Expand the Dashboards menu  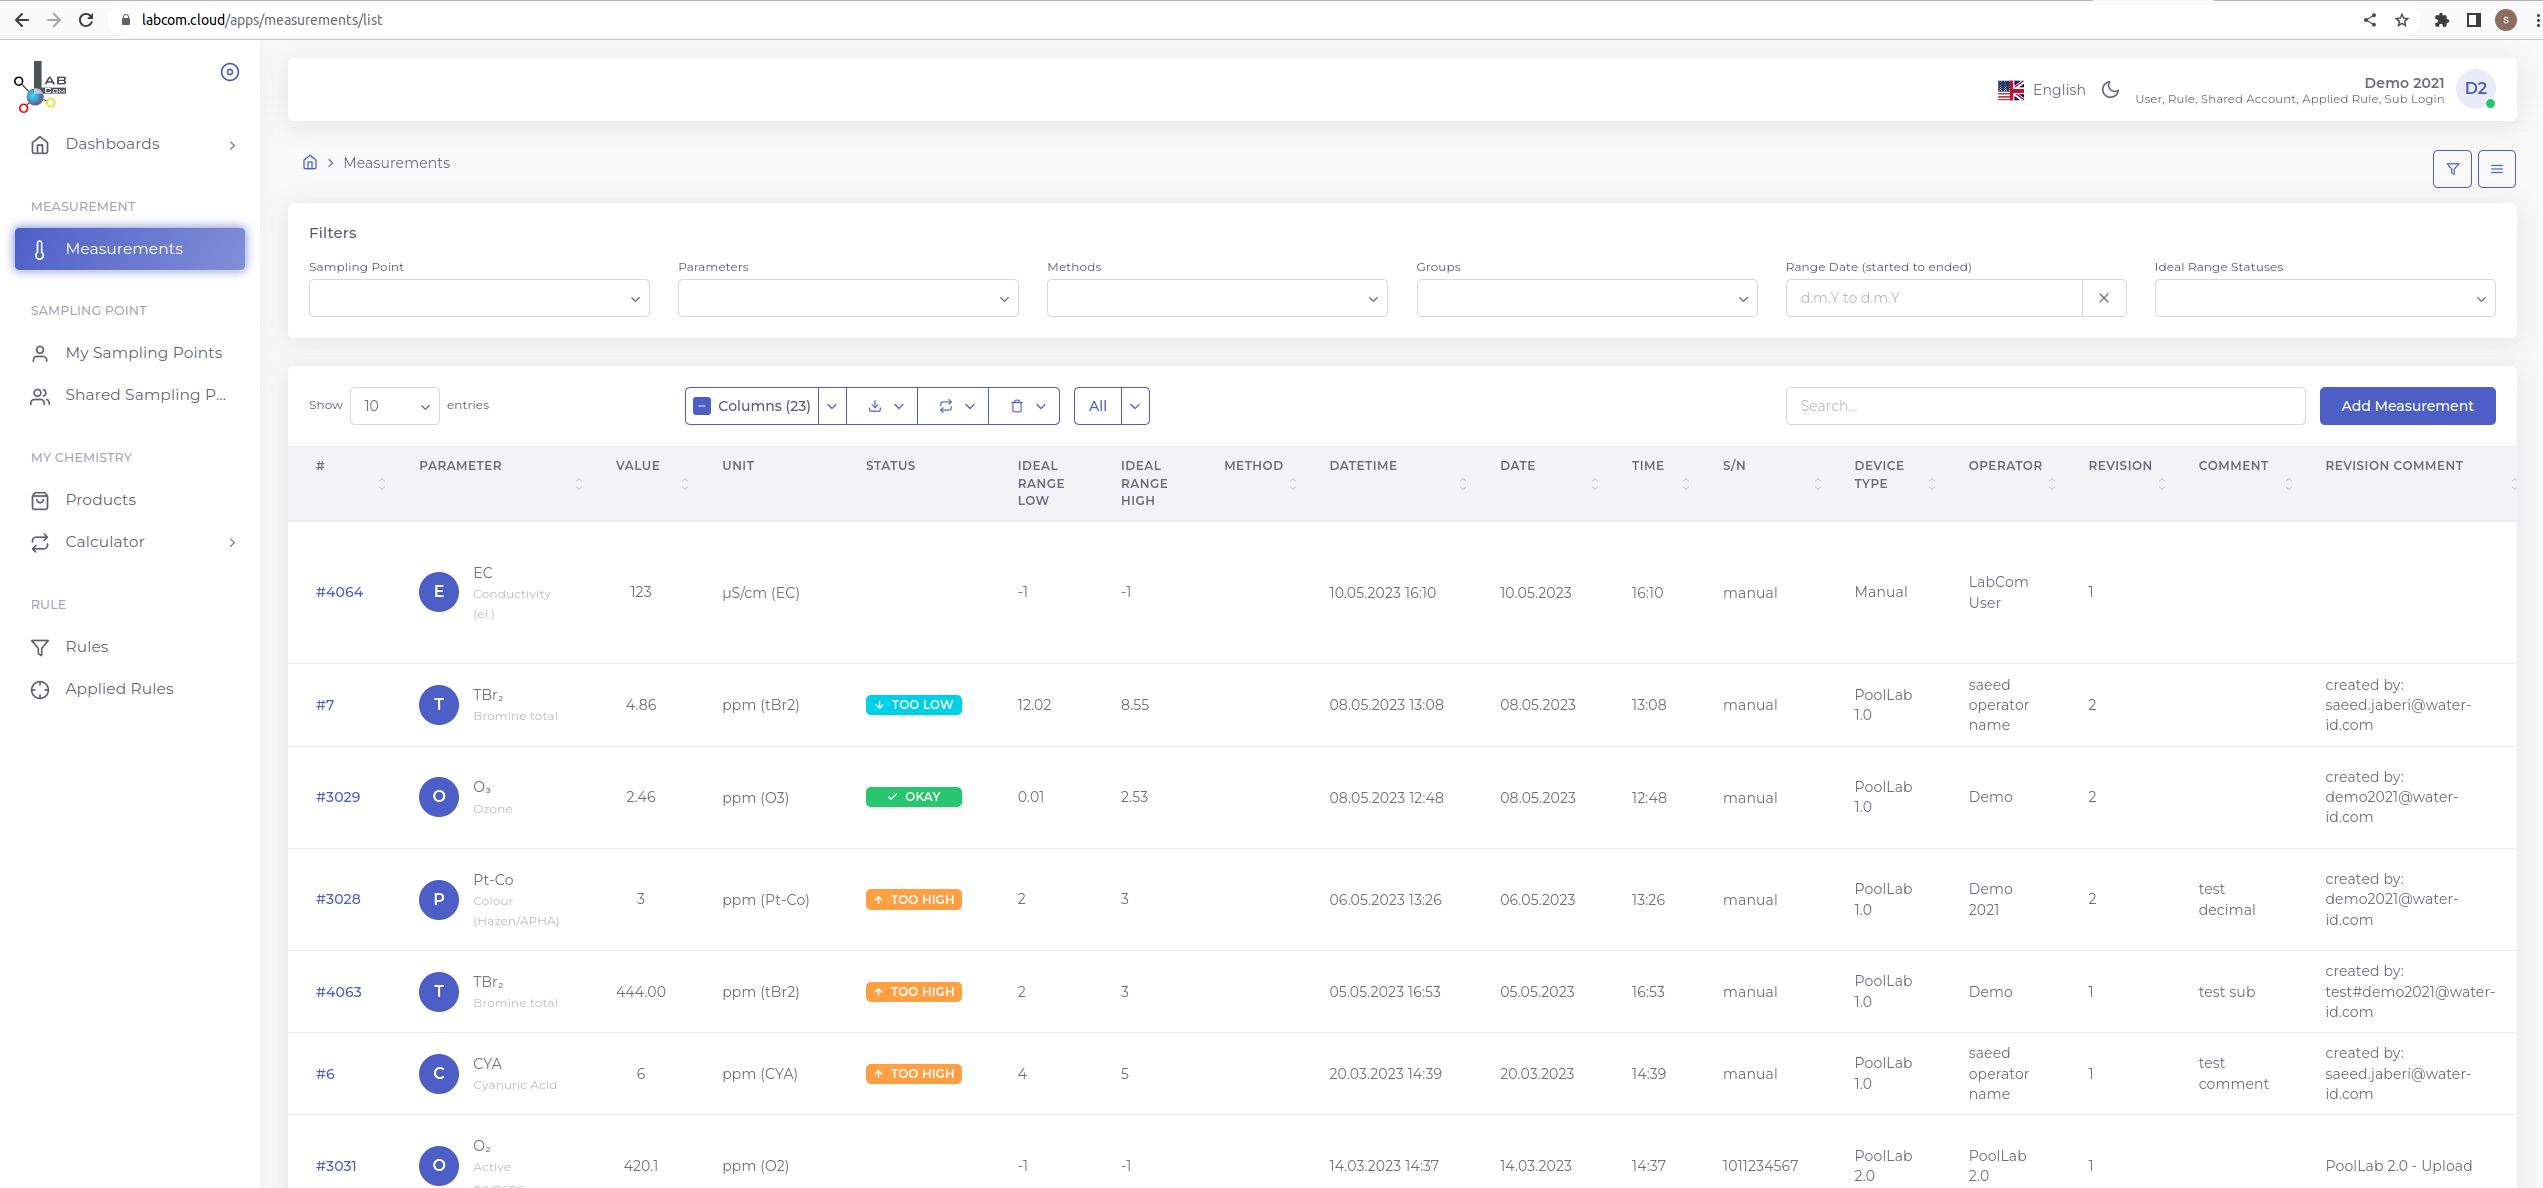[130, 144]
